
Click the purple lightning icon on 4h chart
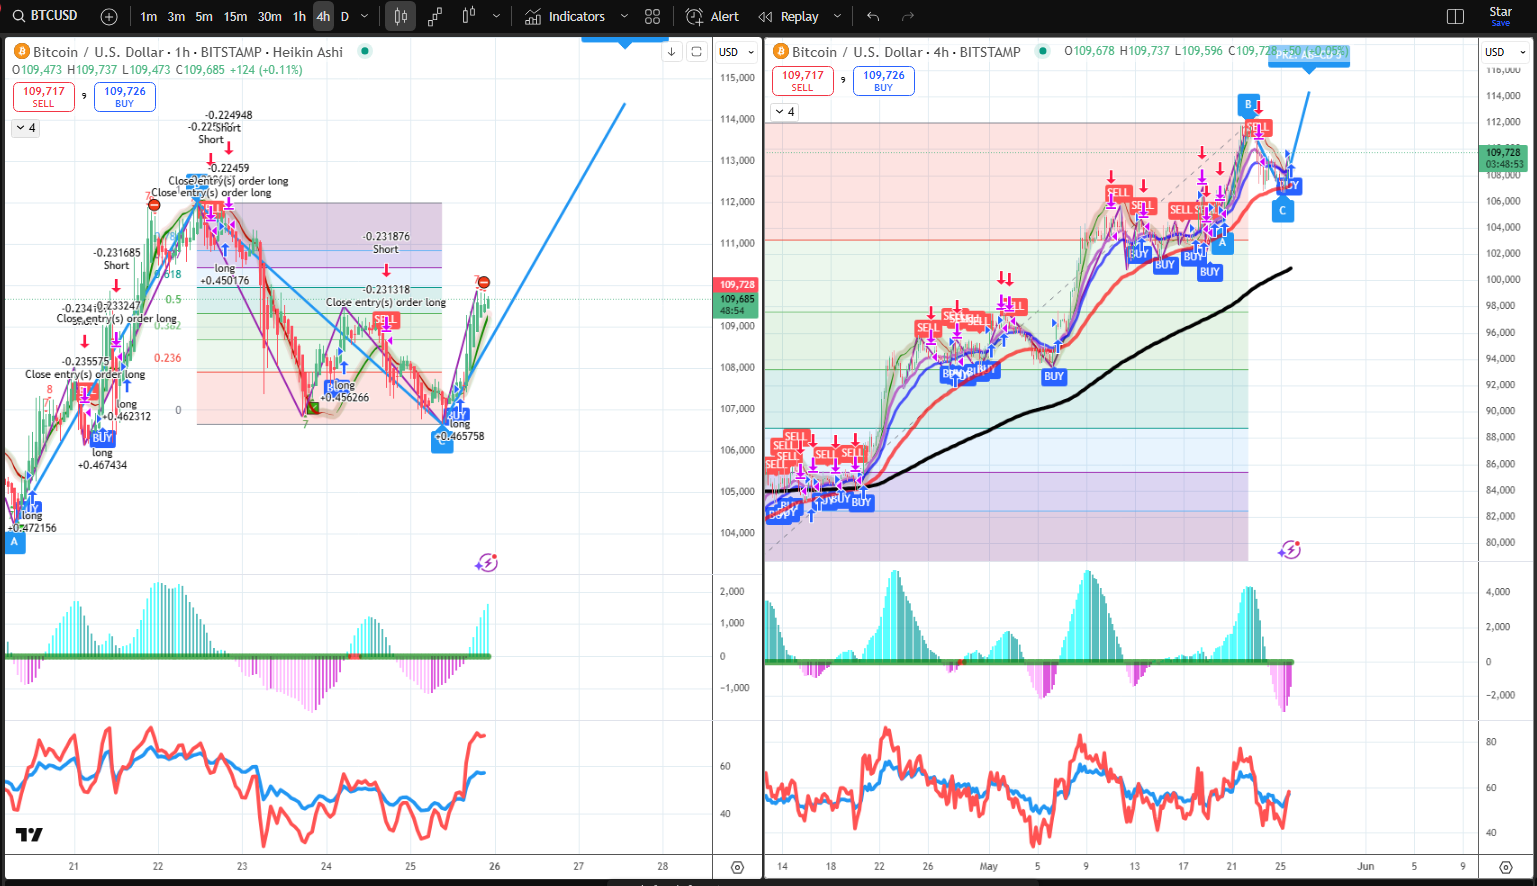point(1289,550)
